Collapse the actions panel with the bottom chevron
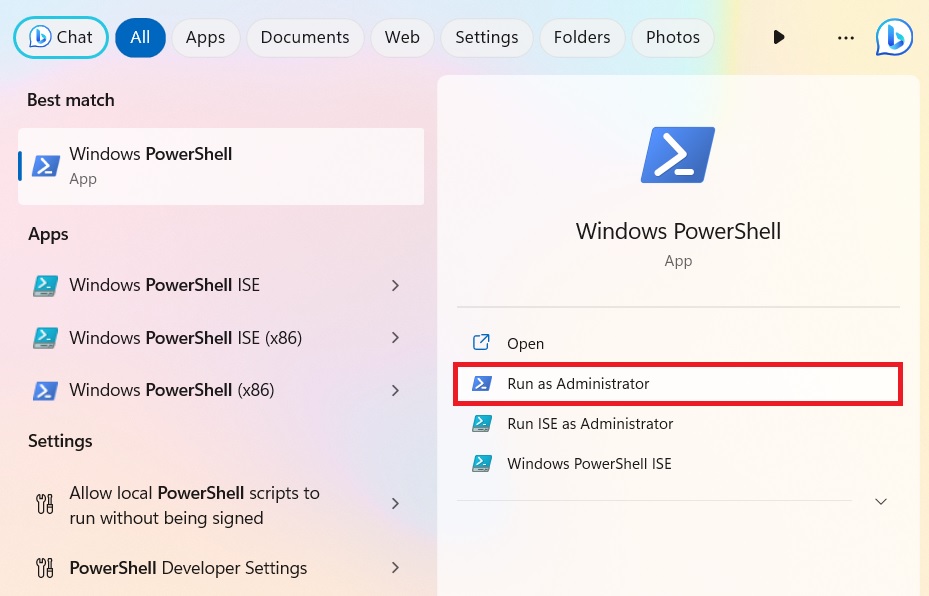The image size is (929, 596). tap(880, 501)
